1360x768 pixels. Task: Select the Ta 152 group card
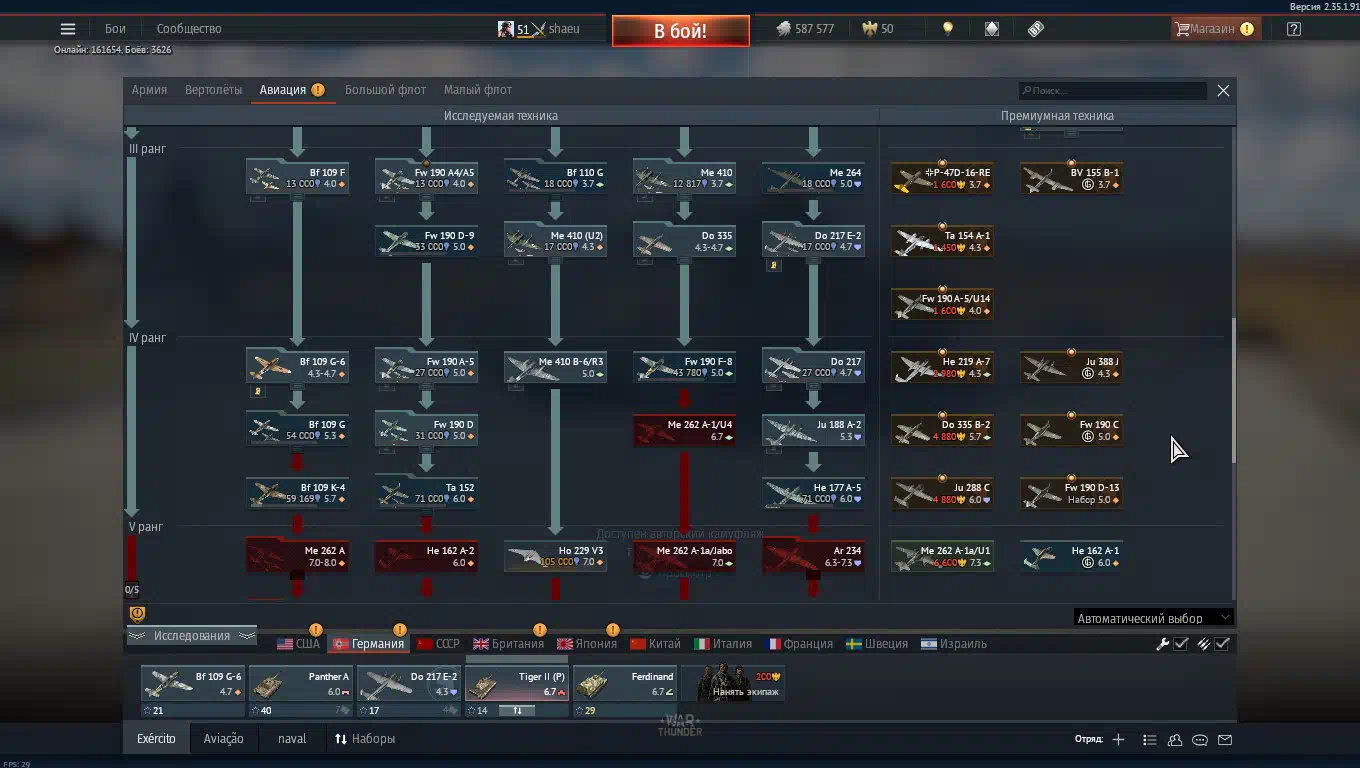pyautogui.click(x=427, y=493)
